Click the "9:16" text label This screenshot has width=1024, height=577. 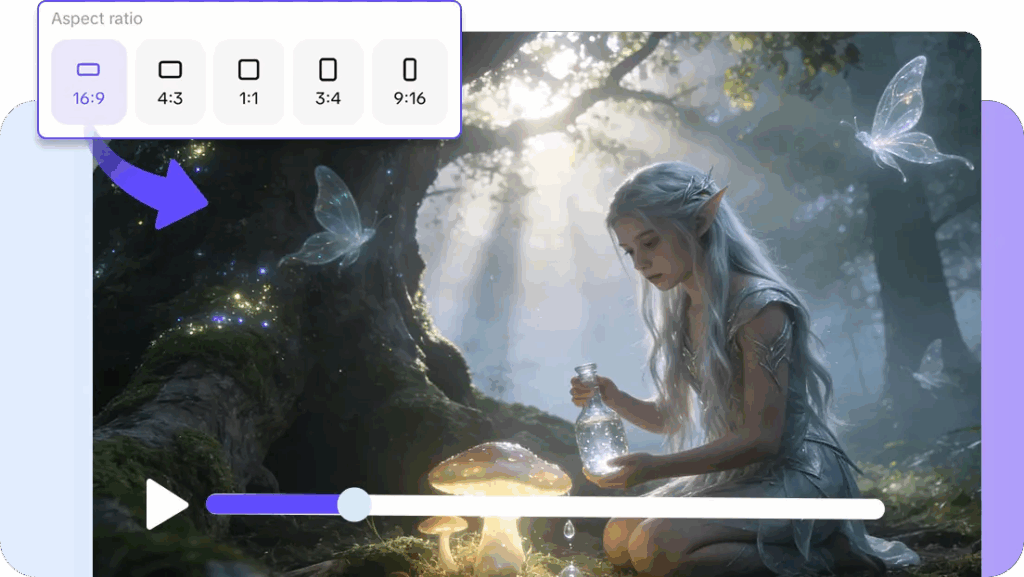tap(409, 99)
